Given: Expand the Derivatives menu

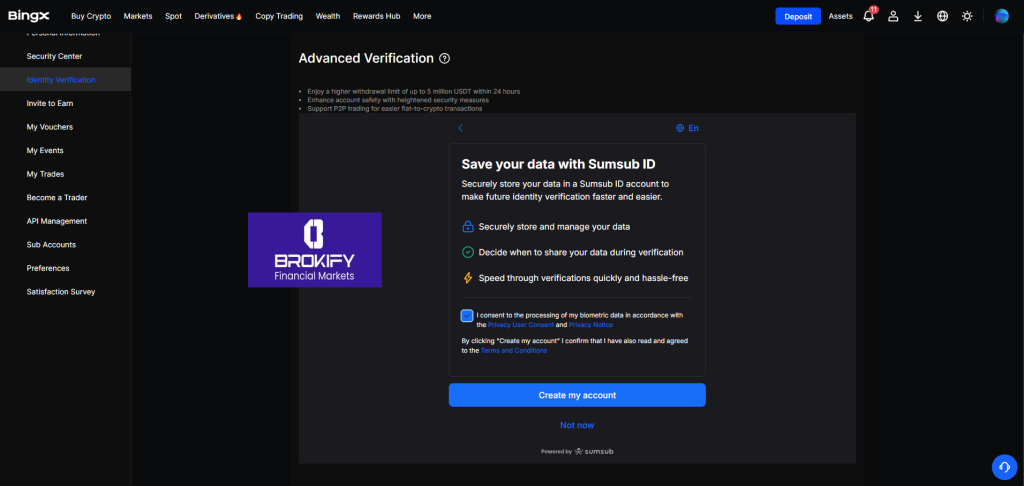Looking at the screenshot, I should [218, 16].
